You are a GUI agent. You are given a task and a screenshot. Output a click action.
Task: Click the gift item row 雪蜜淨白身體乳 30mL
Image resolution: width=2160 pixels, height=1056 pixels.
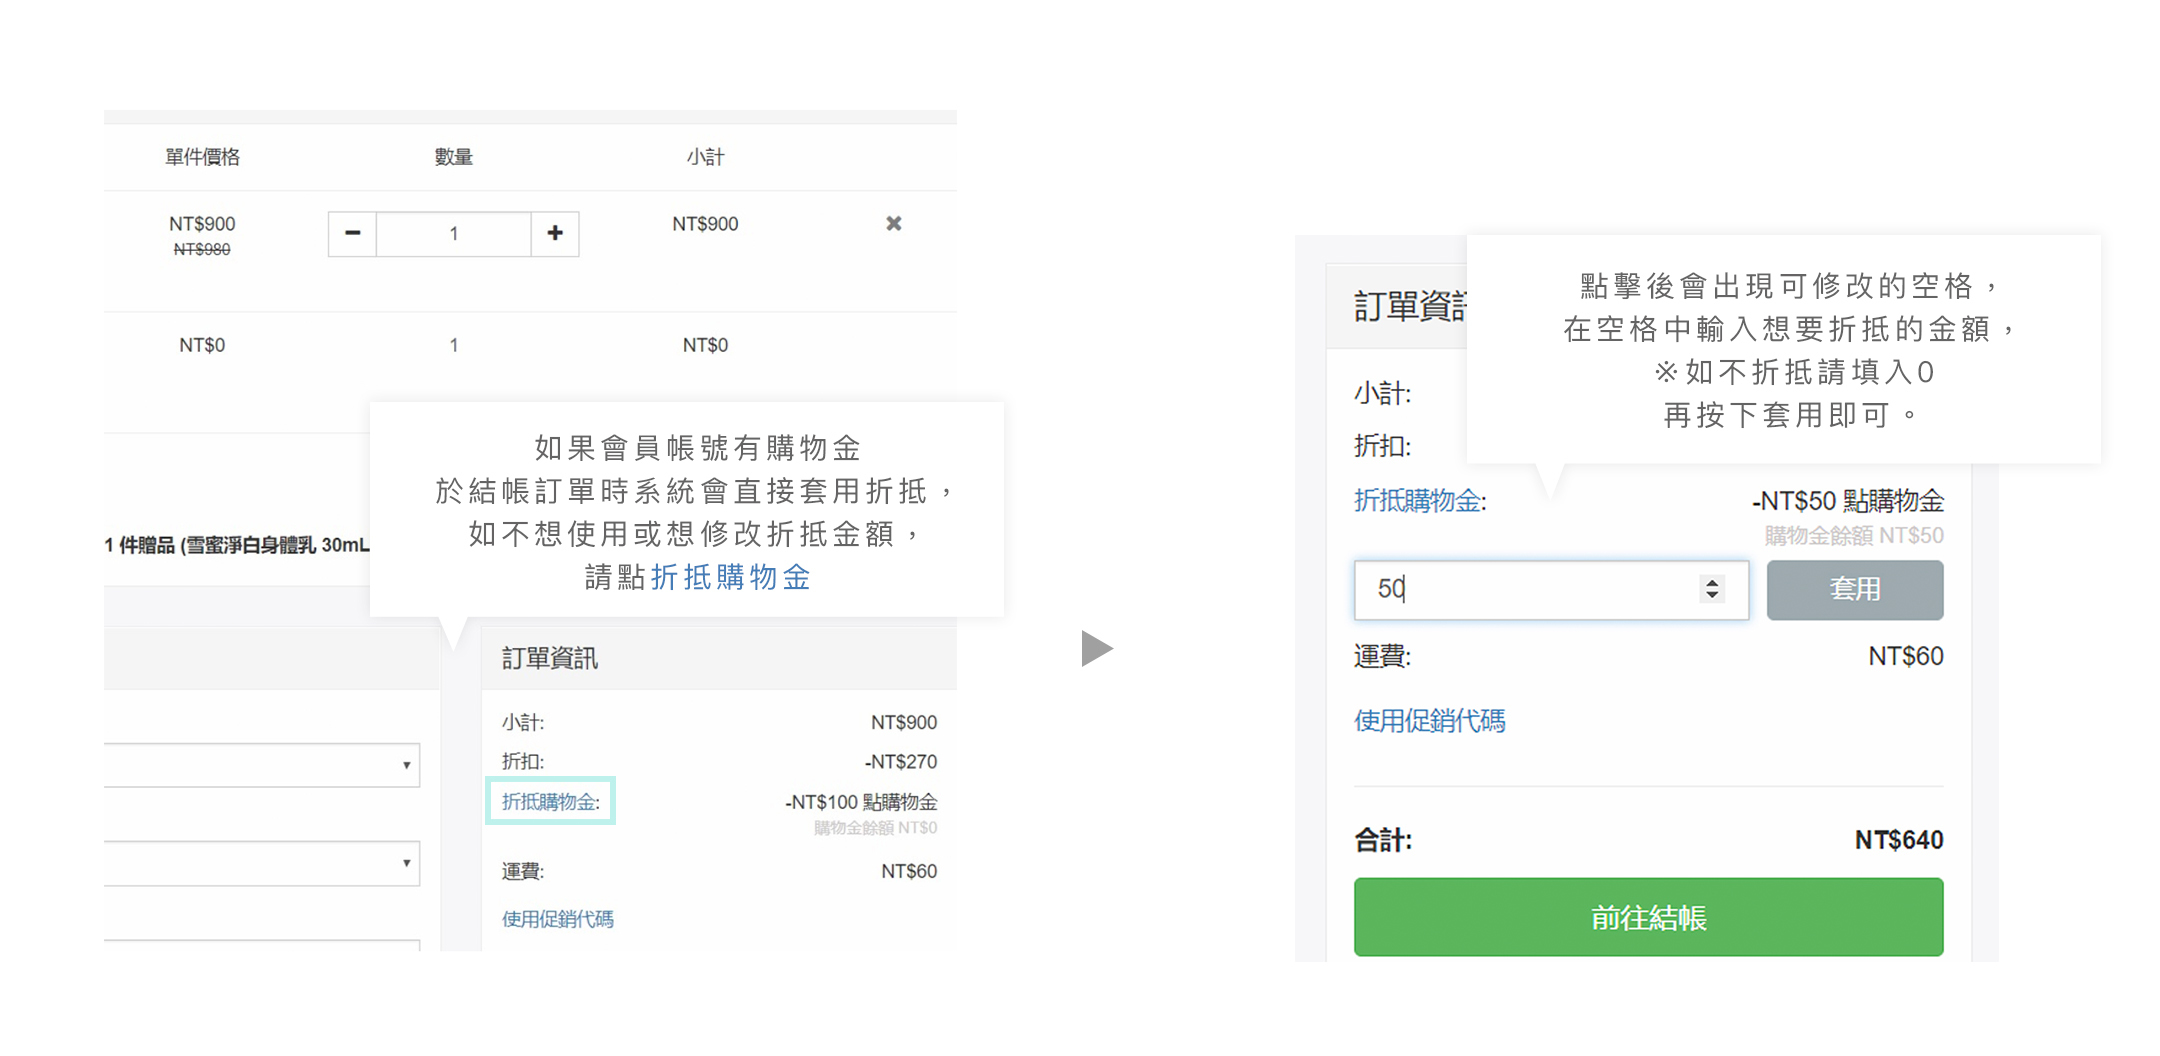[x=235, y=546]
